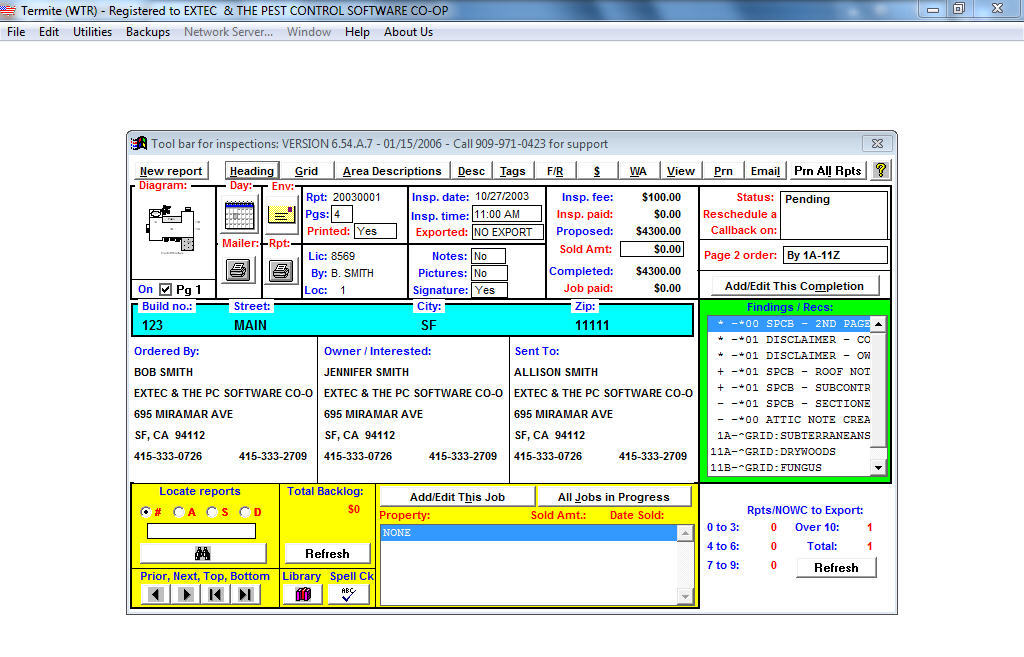
Task: Open the Library books icon
Action: point(303,594)
